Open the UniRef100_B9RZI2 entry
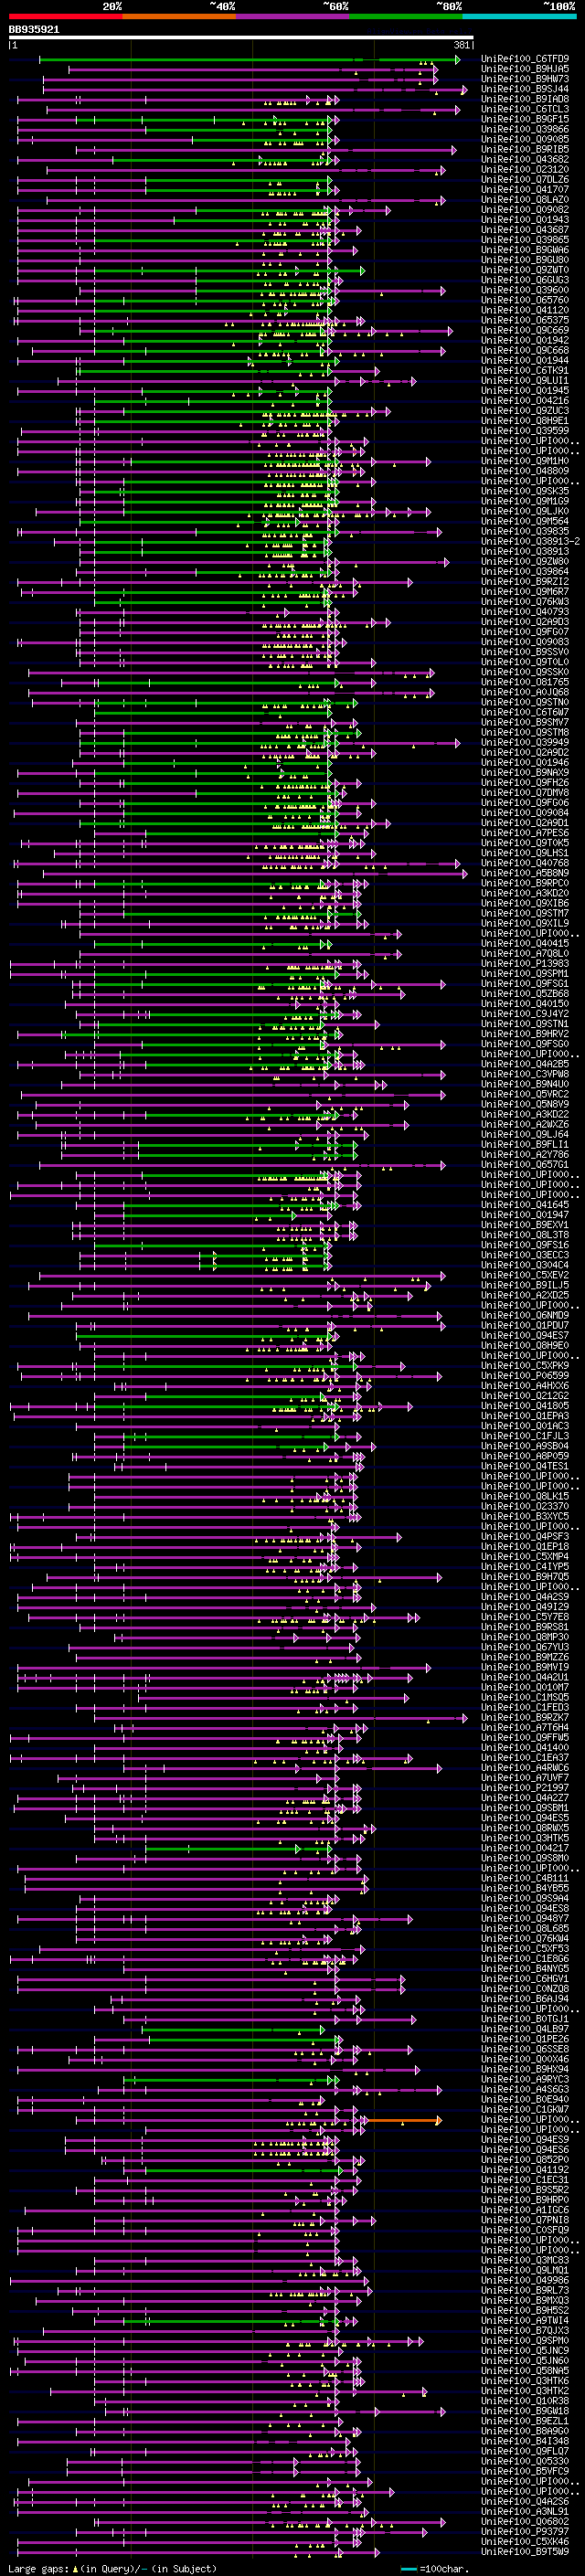This screenshot has height=2576, width=585. click(525, 582)
